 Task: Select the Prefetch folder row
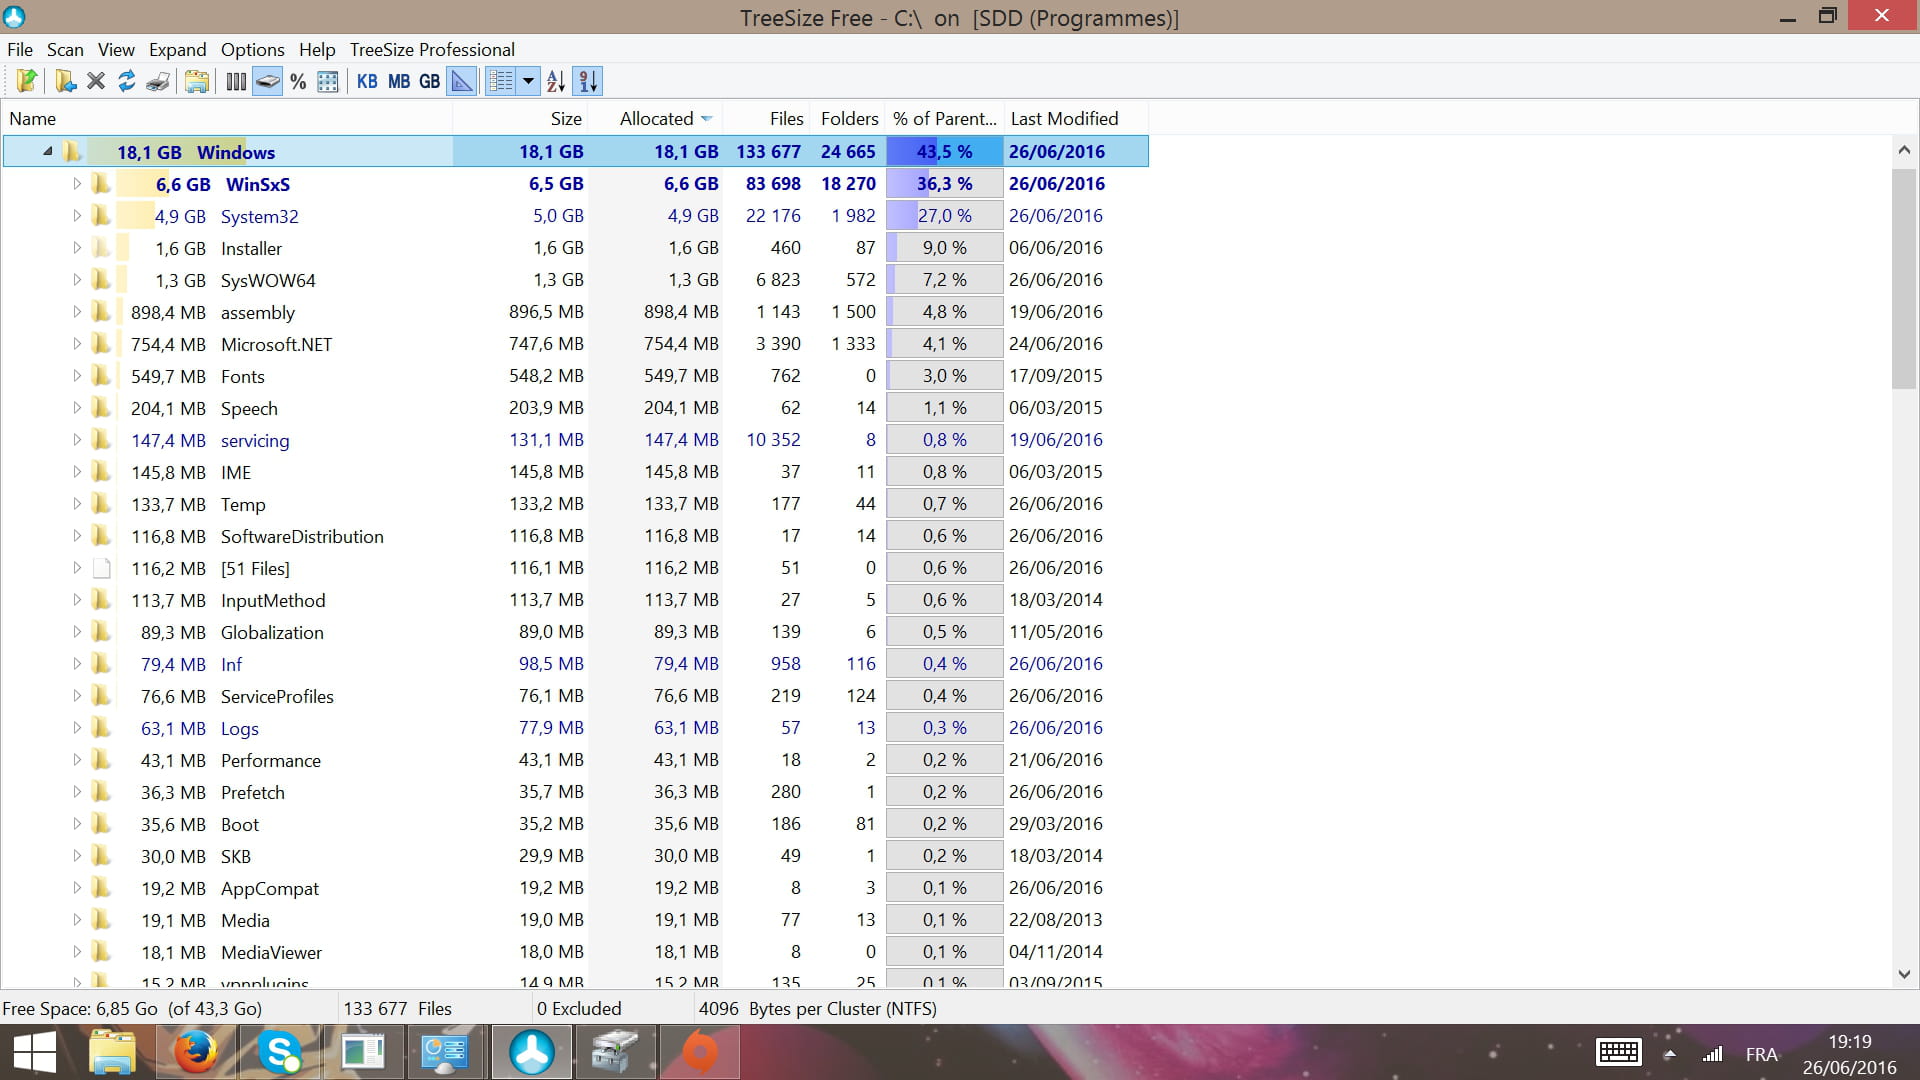click(x=575, y=792)
